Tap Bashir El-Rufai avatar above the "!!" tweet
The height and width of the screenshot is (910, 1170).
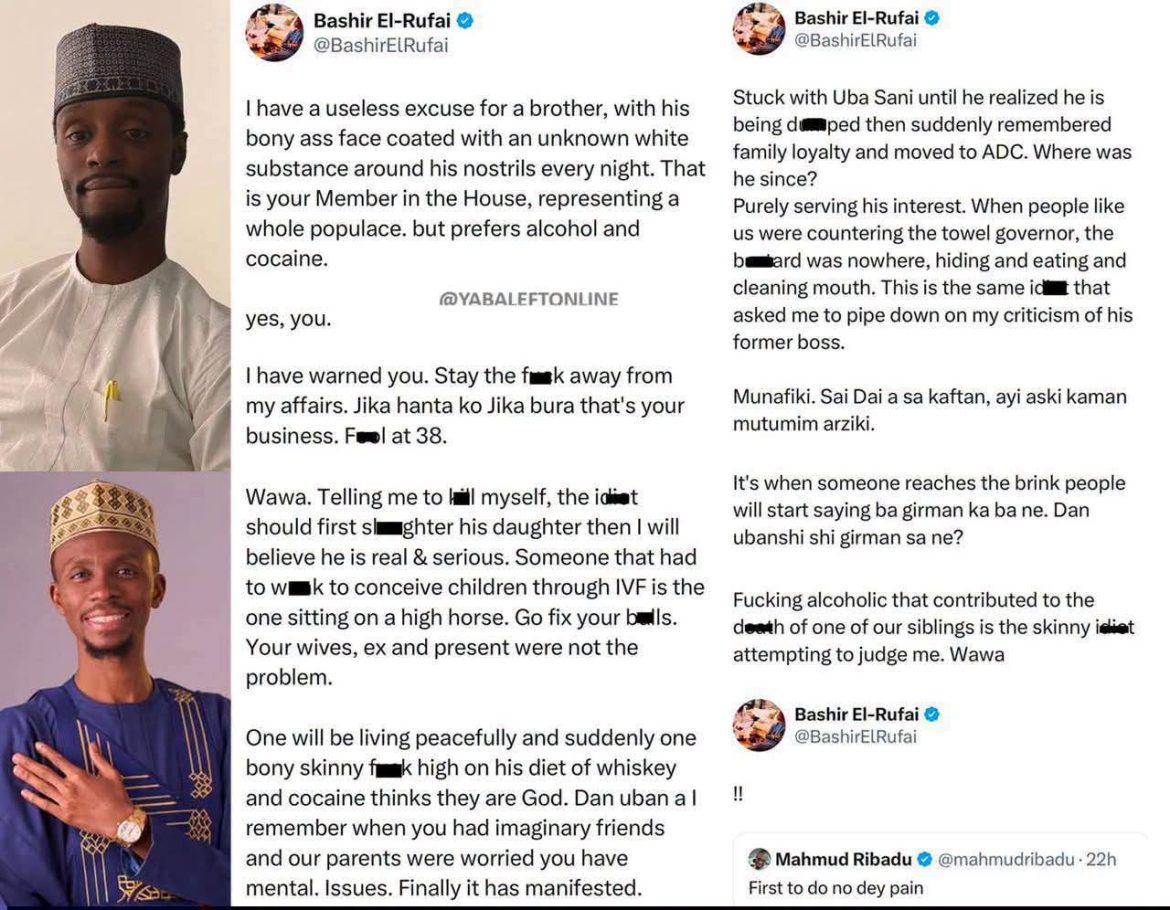759,724
